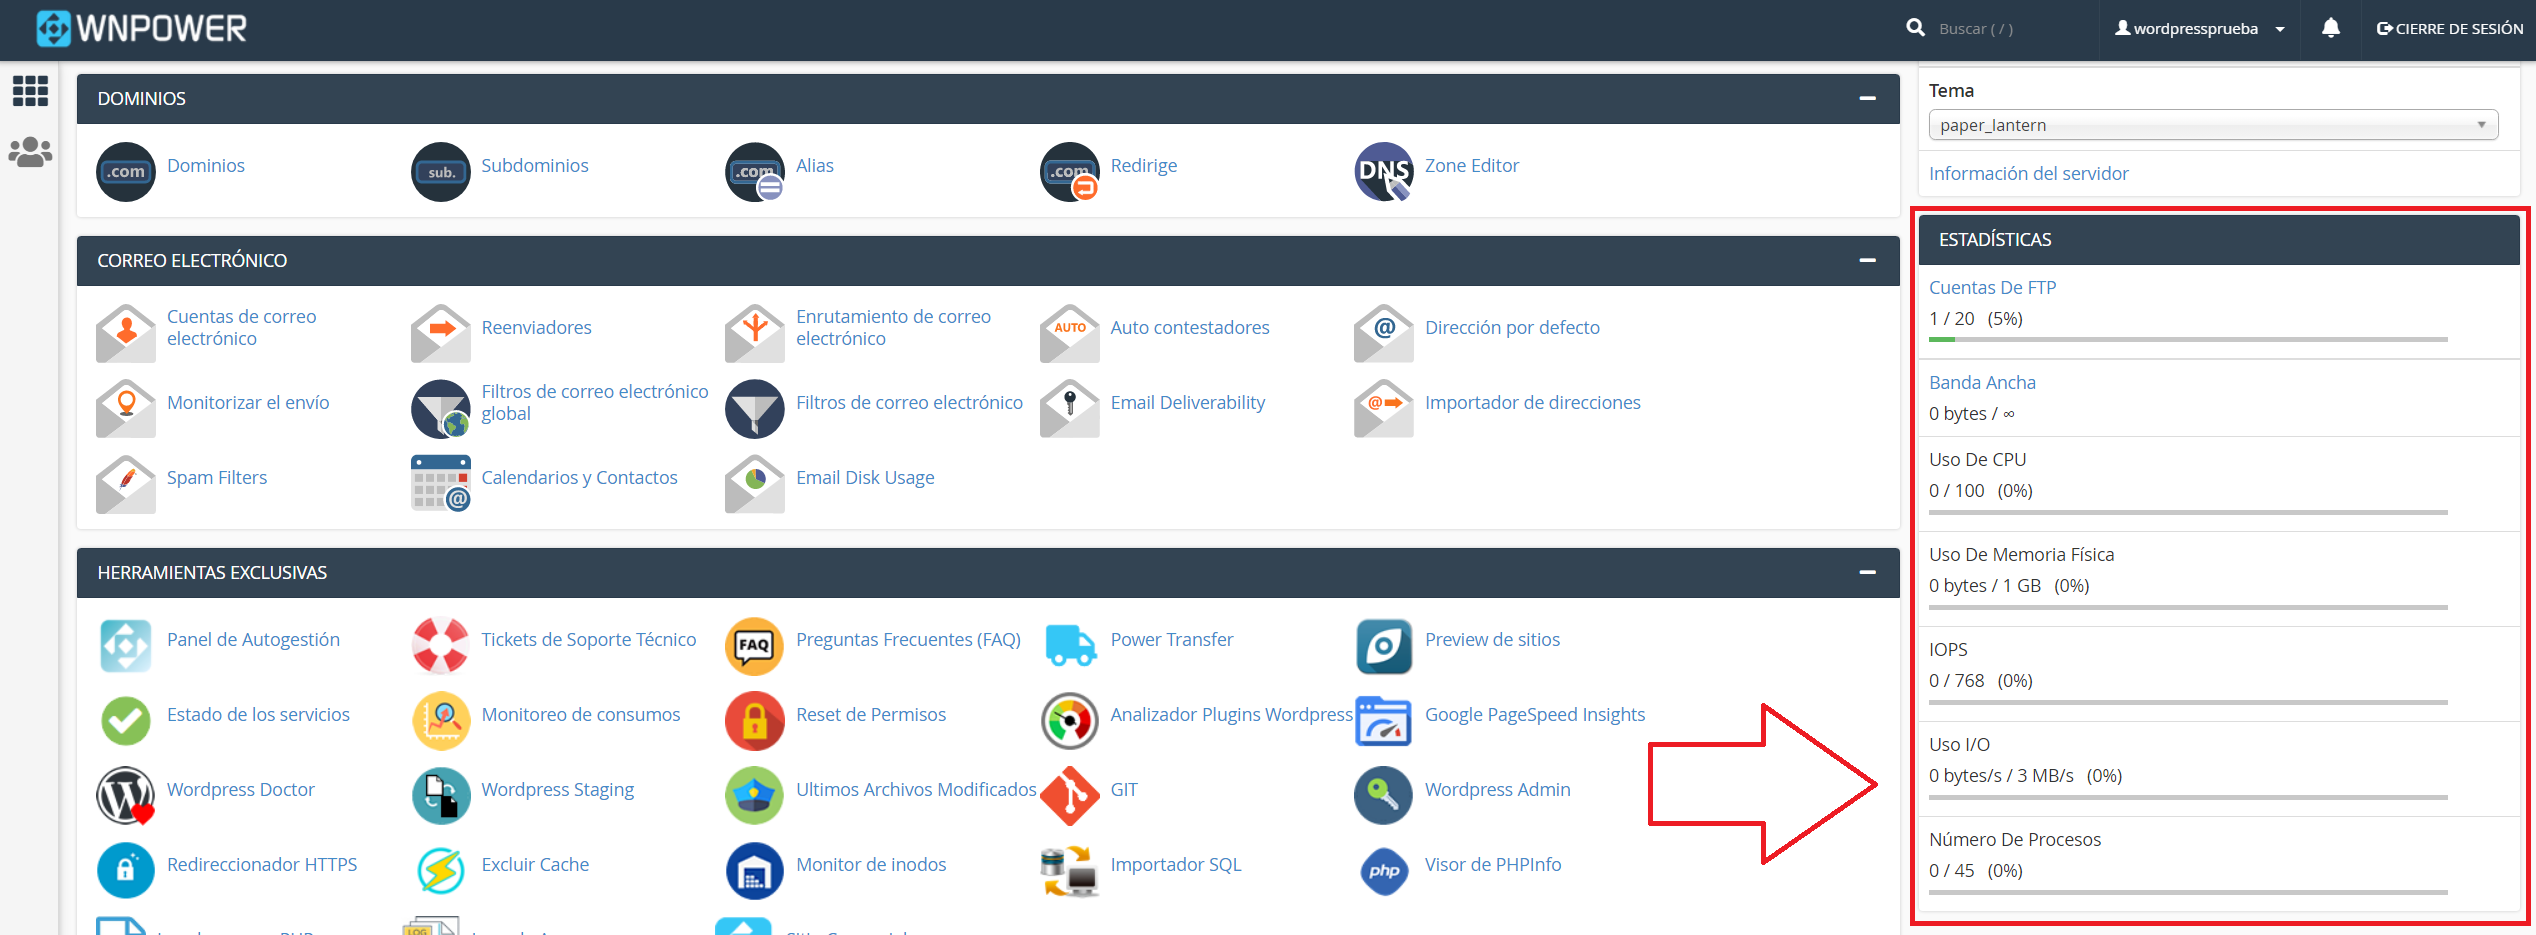Open the Reset de Permisos padlock icon
The height and width of the screenshot is (935, 2536).
755,720
